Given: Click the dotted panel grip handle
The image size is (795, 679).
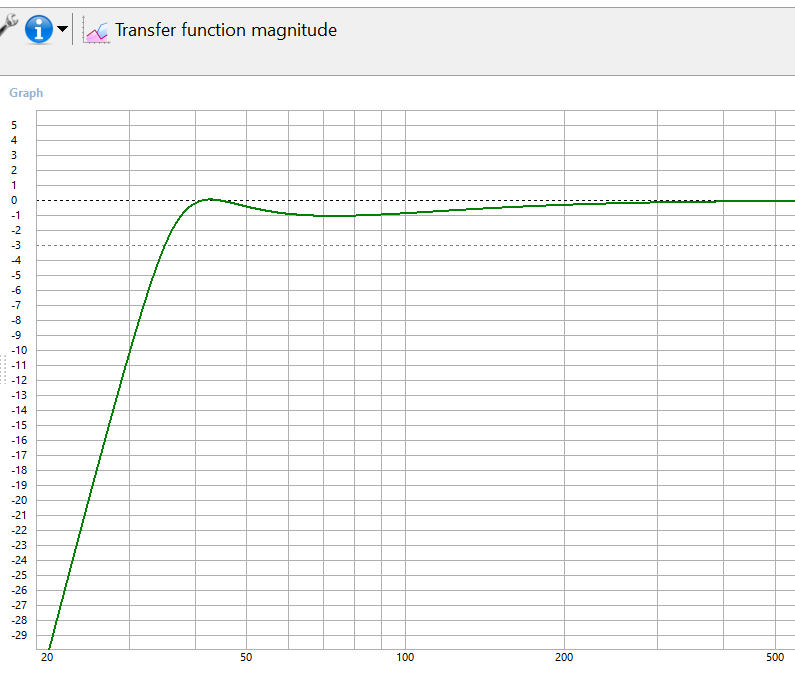Looking at the screenshot, I should point(3,369).
